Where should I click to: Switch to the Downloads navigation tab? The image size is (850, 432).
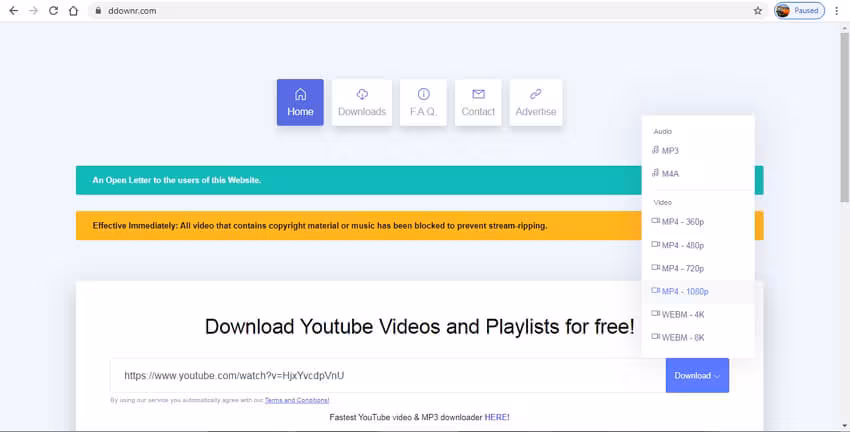coord(362,102)
